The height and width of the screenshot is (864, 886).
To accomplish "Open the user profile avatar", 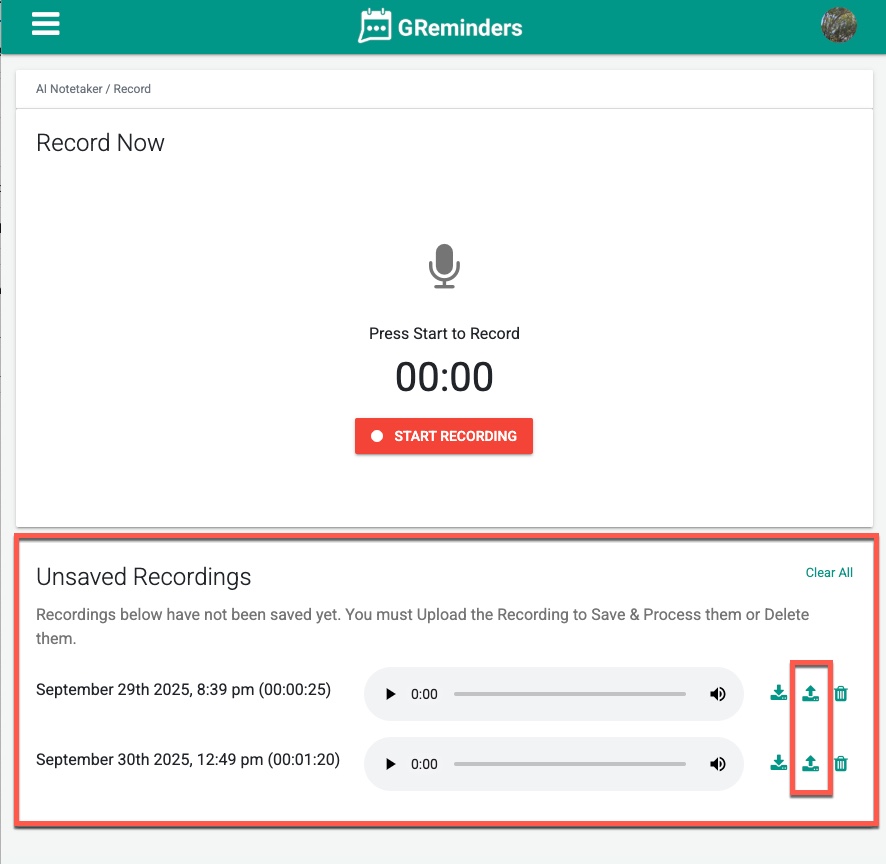I will [838, 25].
